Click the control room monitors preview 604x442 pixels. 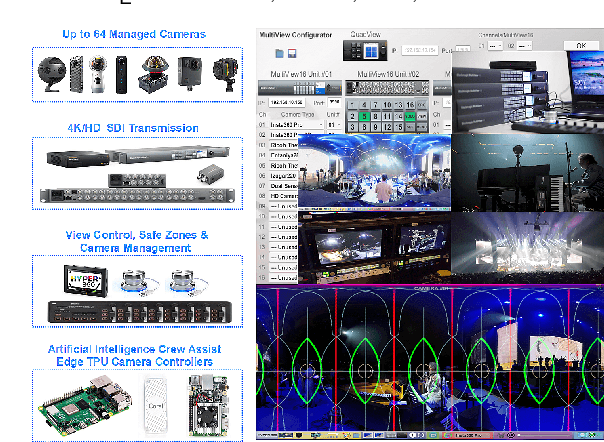[374, 248]
